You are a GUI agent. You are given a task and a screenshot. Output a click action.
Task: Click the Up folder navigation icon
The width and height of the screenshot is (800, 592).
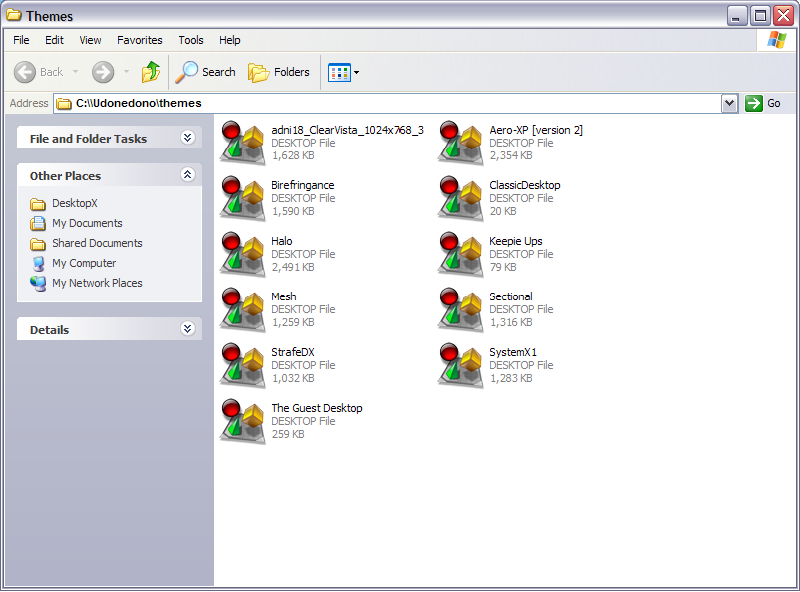pyautogui.click(x=152, y=72)
